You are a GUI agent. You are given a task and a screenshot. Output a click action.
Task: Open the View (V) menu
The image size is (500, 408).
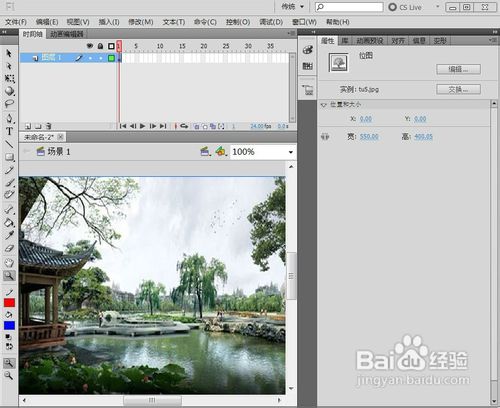(x=78, y=22)
